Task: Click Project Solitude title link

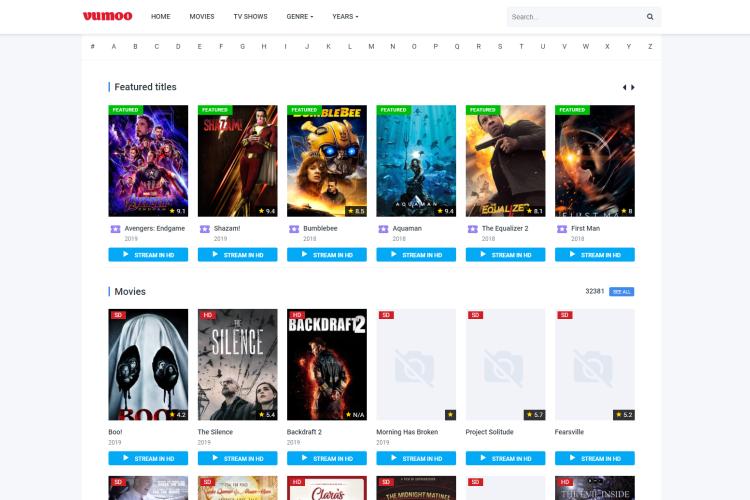Action: tap(489, 432)
